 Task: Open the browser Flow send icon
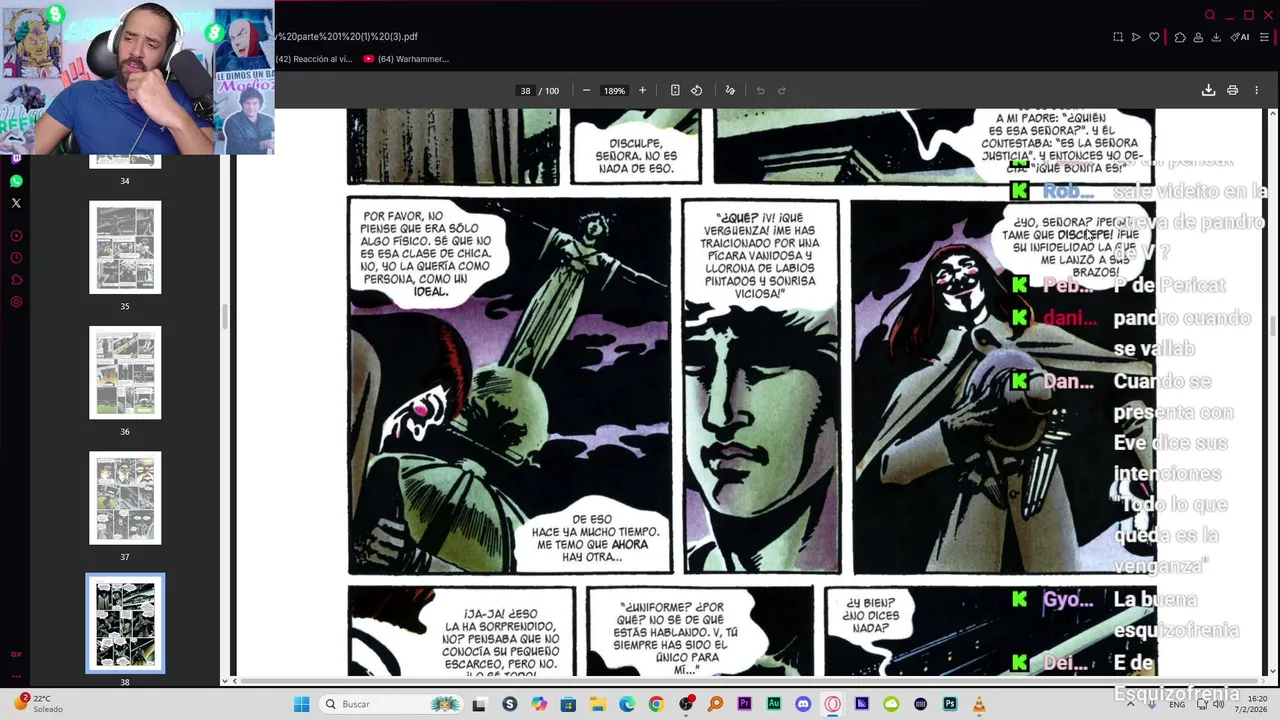pyautogui.click(x=1136, y=37)
